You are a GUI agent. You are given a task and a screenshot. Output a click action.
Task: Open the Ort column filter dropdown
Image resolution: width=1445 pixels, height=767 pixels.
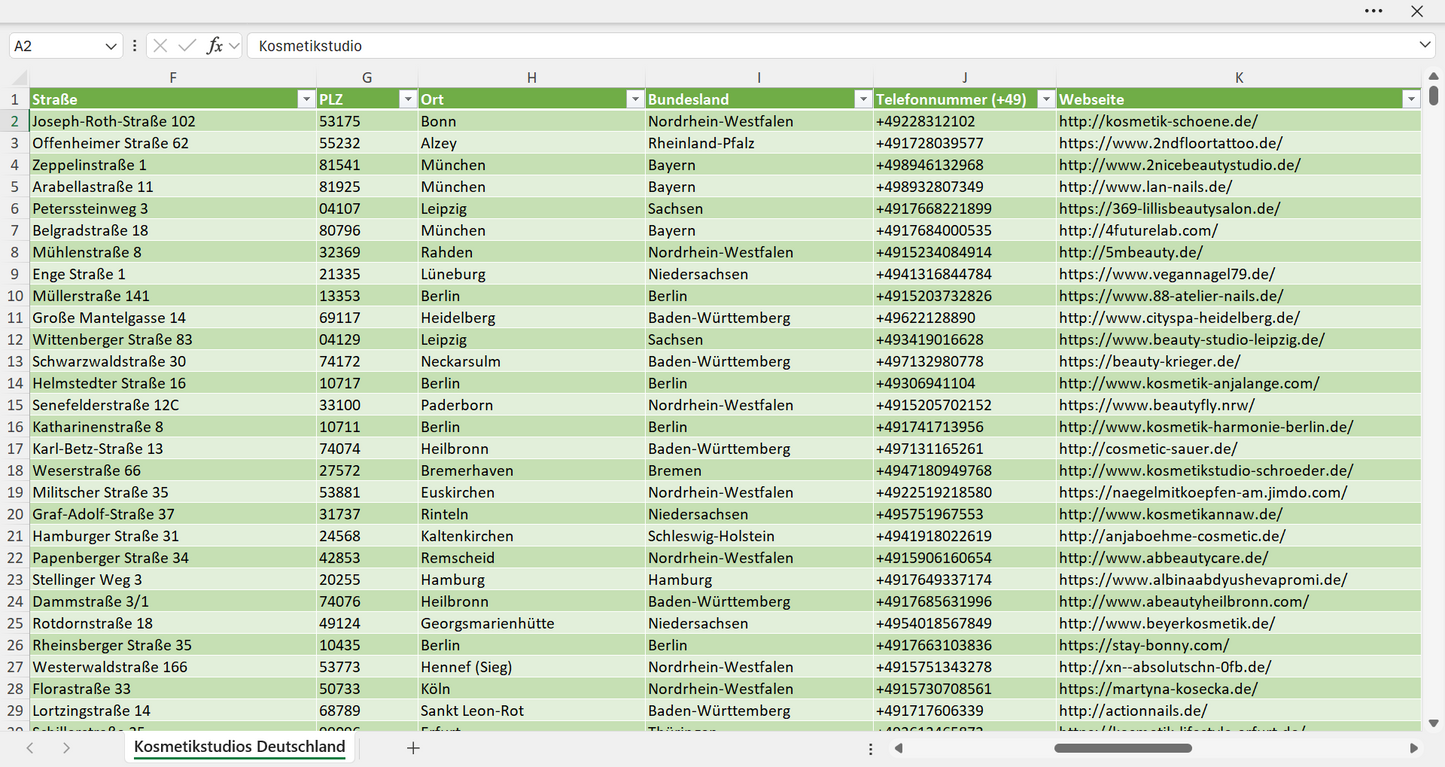pyautogui.click(x=634, y=99)
